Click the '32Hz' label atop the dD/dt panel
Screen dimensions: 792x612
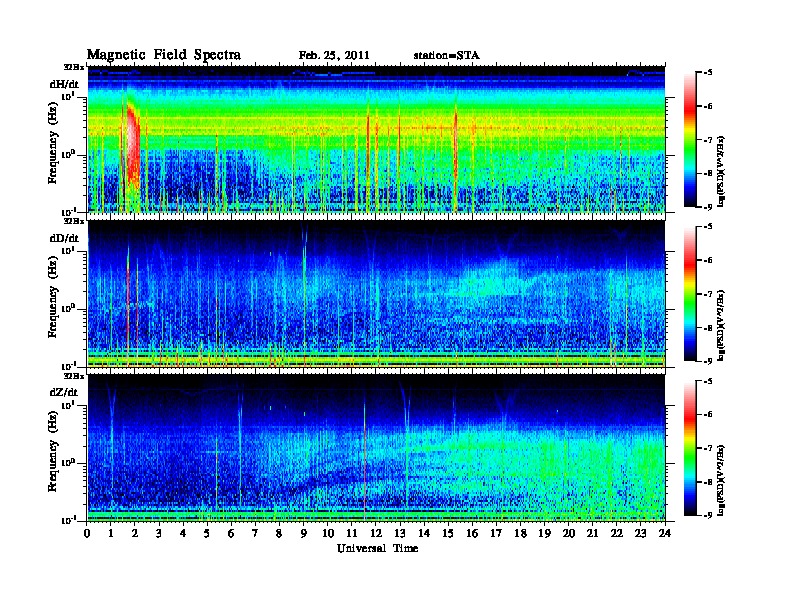[74, 221]
